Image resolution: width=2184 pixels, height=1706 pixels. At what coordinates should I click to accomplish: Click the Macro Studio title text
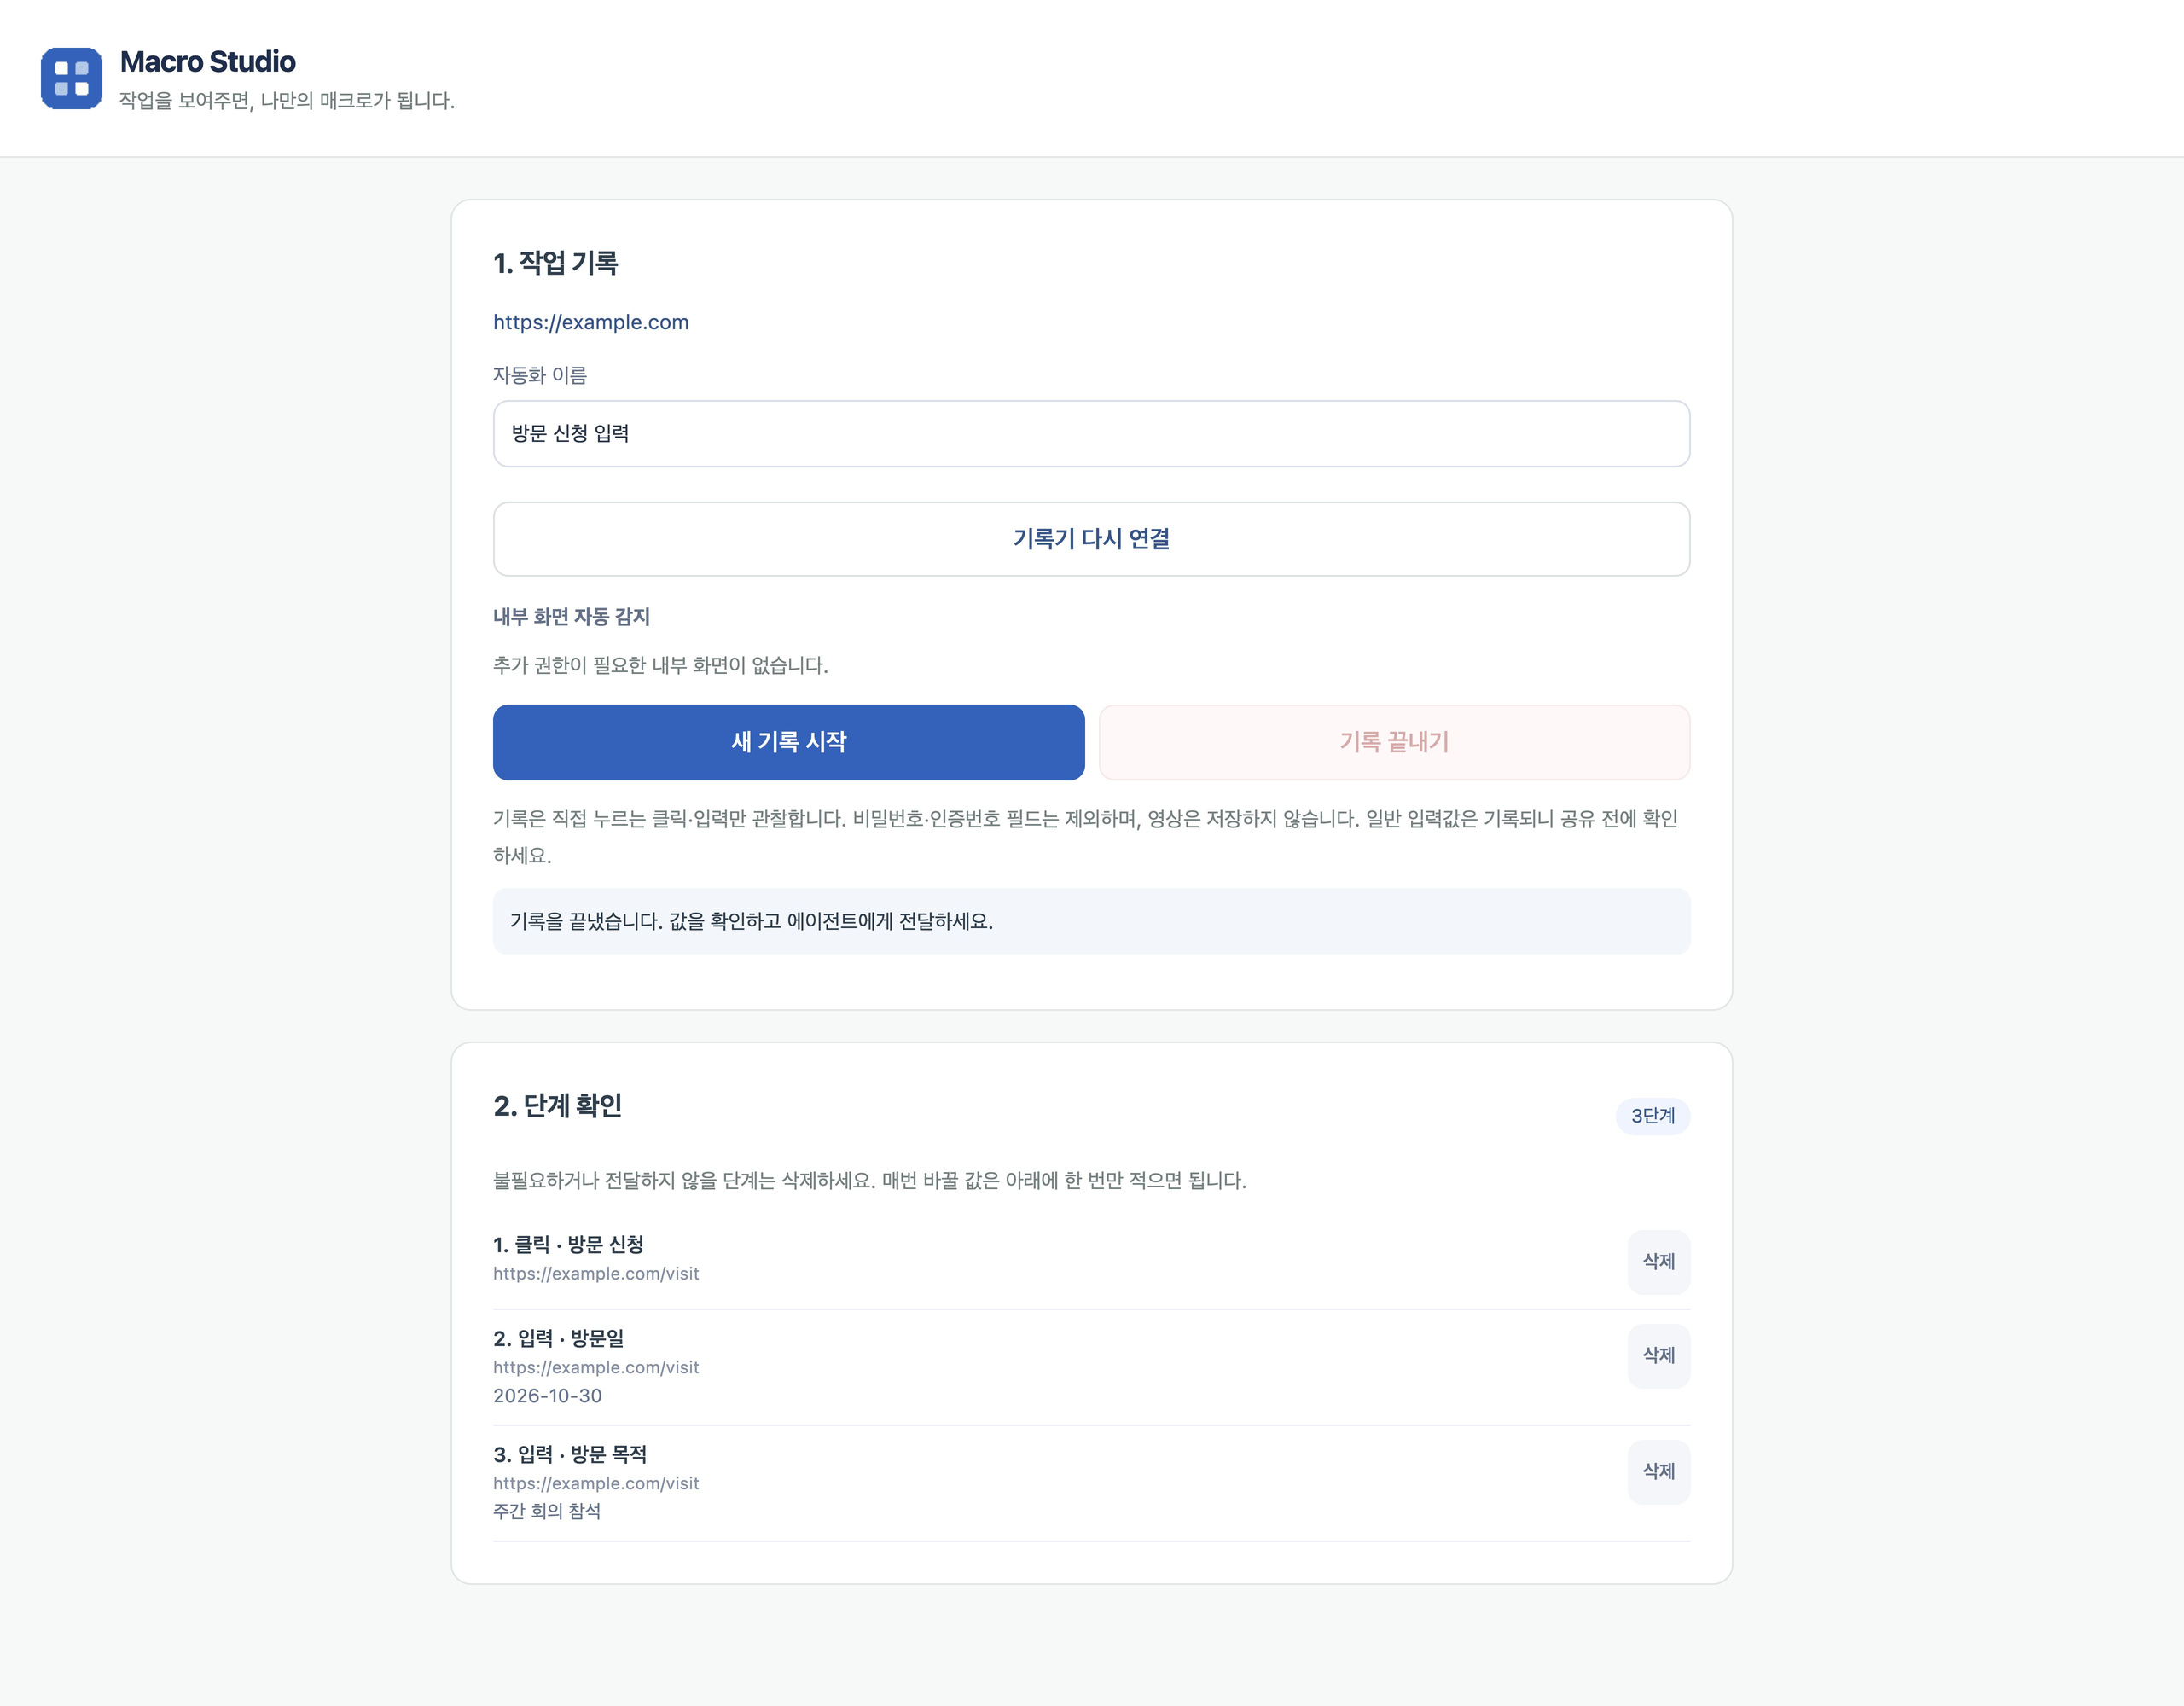coord(208,62)
